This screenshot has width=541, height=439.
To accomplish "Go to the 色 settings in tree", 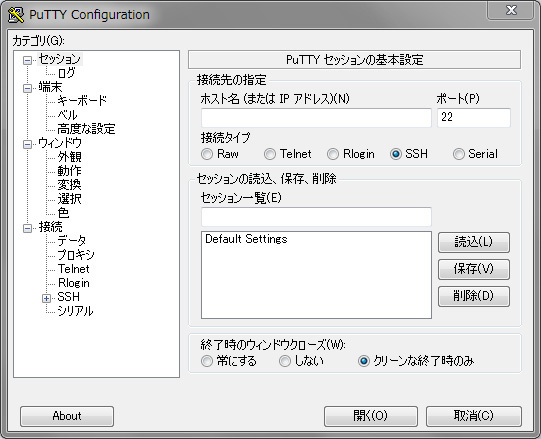I will 63,213.
